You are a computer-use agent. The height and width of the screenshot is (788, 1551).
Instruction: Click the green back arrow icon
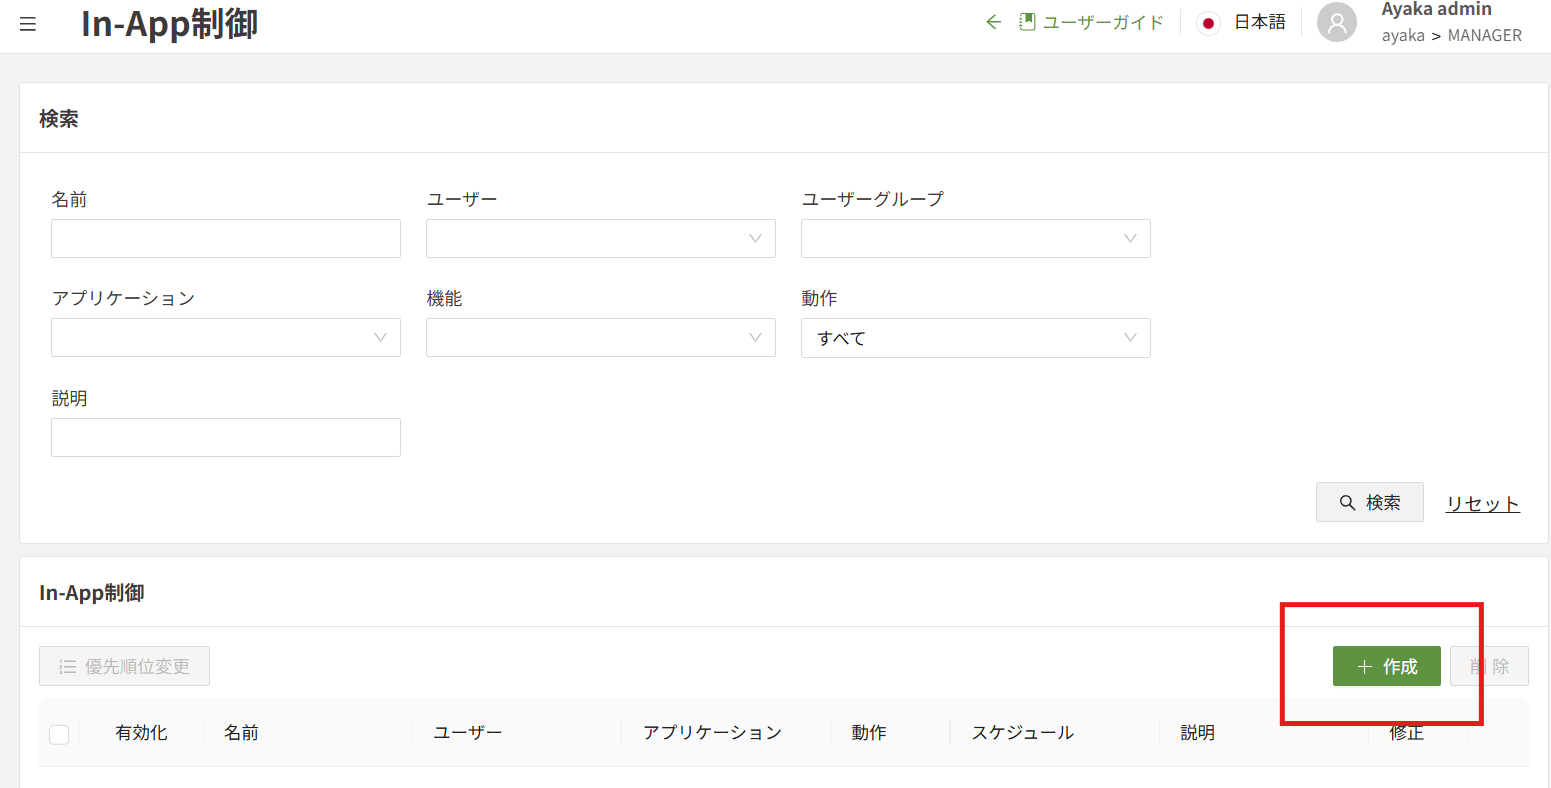click(x=993, y=22)
